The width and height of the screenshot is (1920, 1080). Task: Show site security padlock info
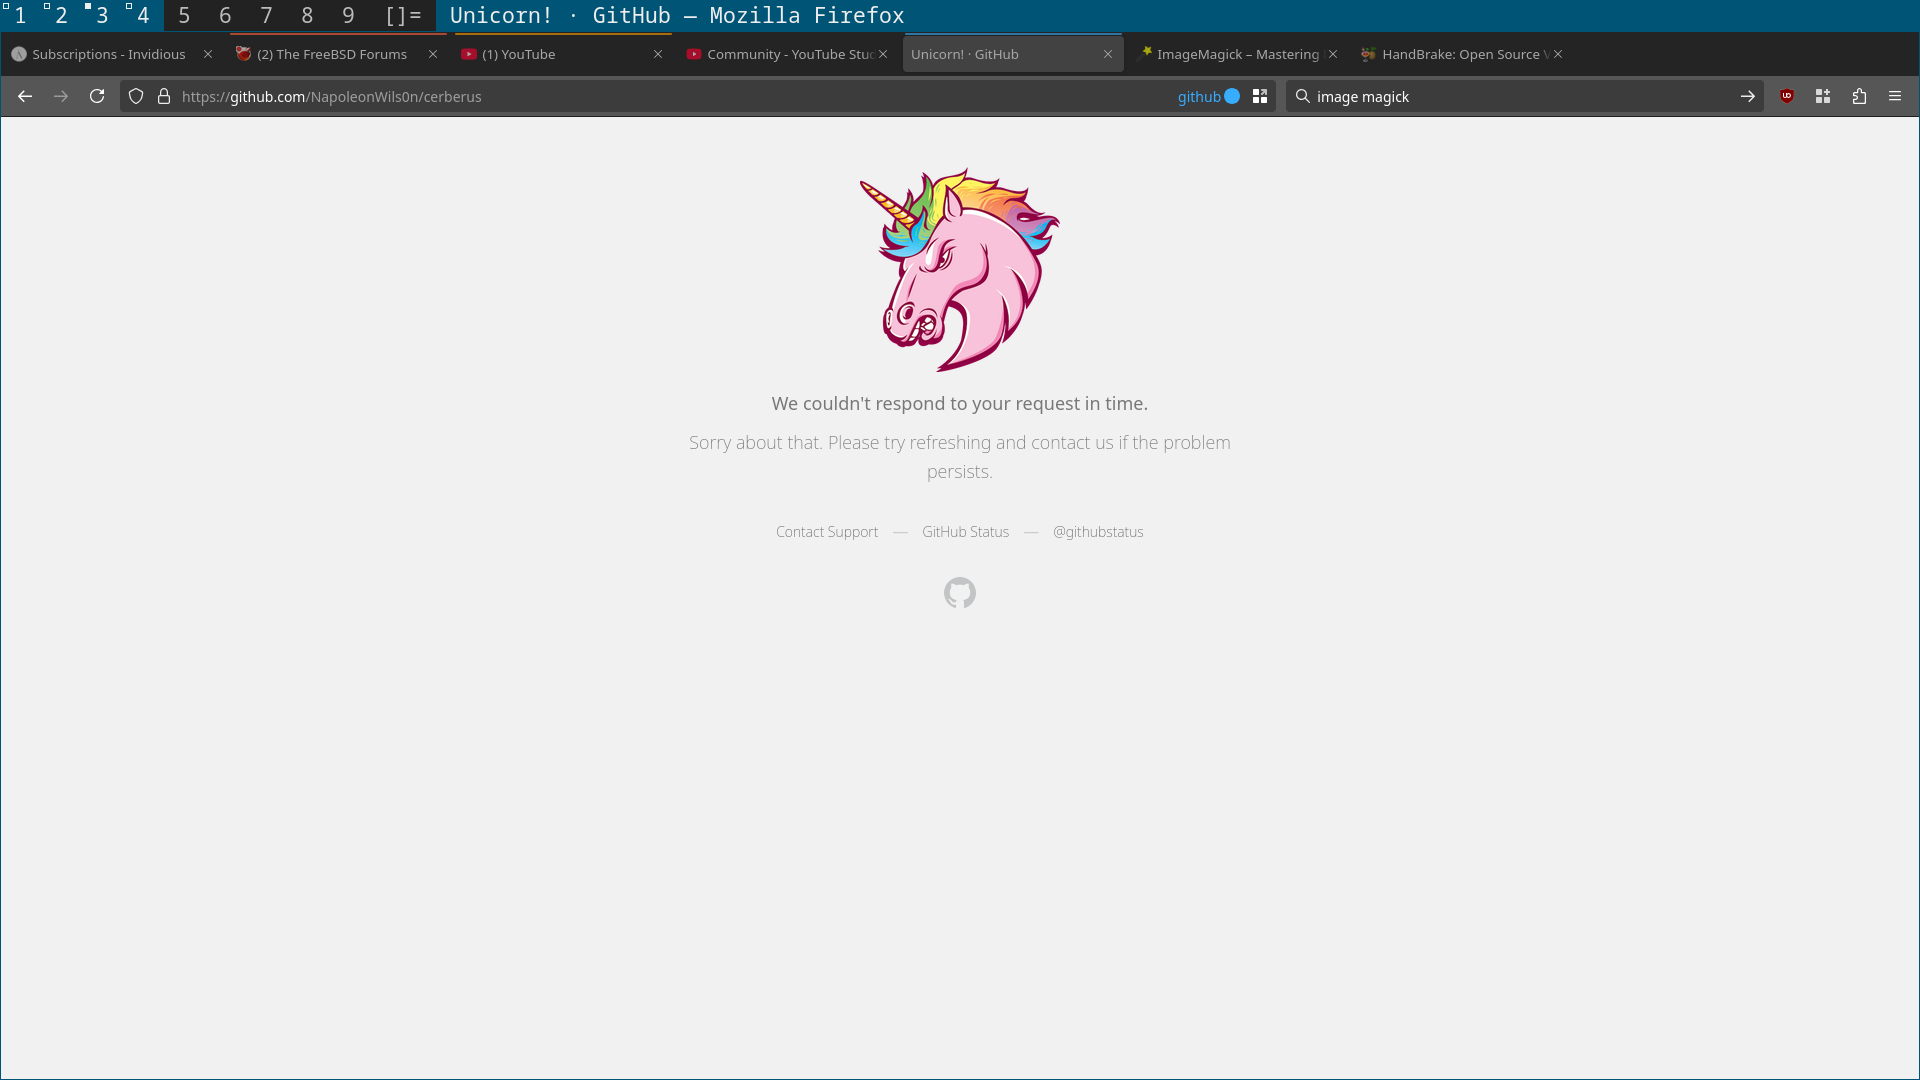(x=164, y=96)
